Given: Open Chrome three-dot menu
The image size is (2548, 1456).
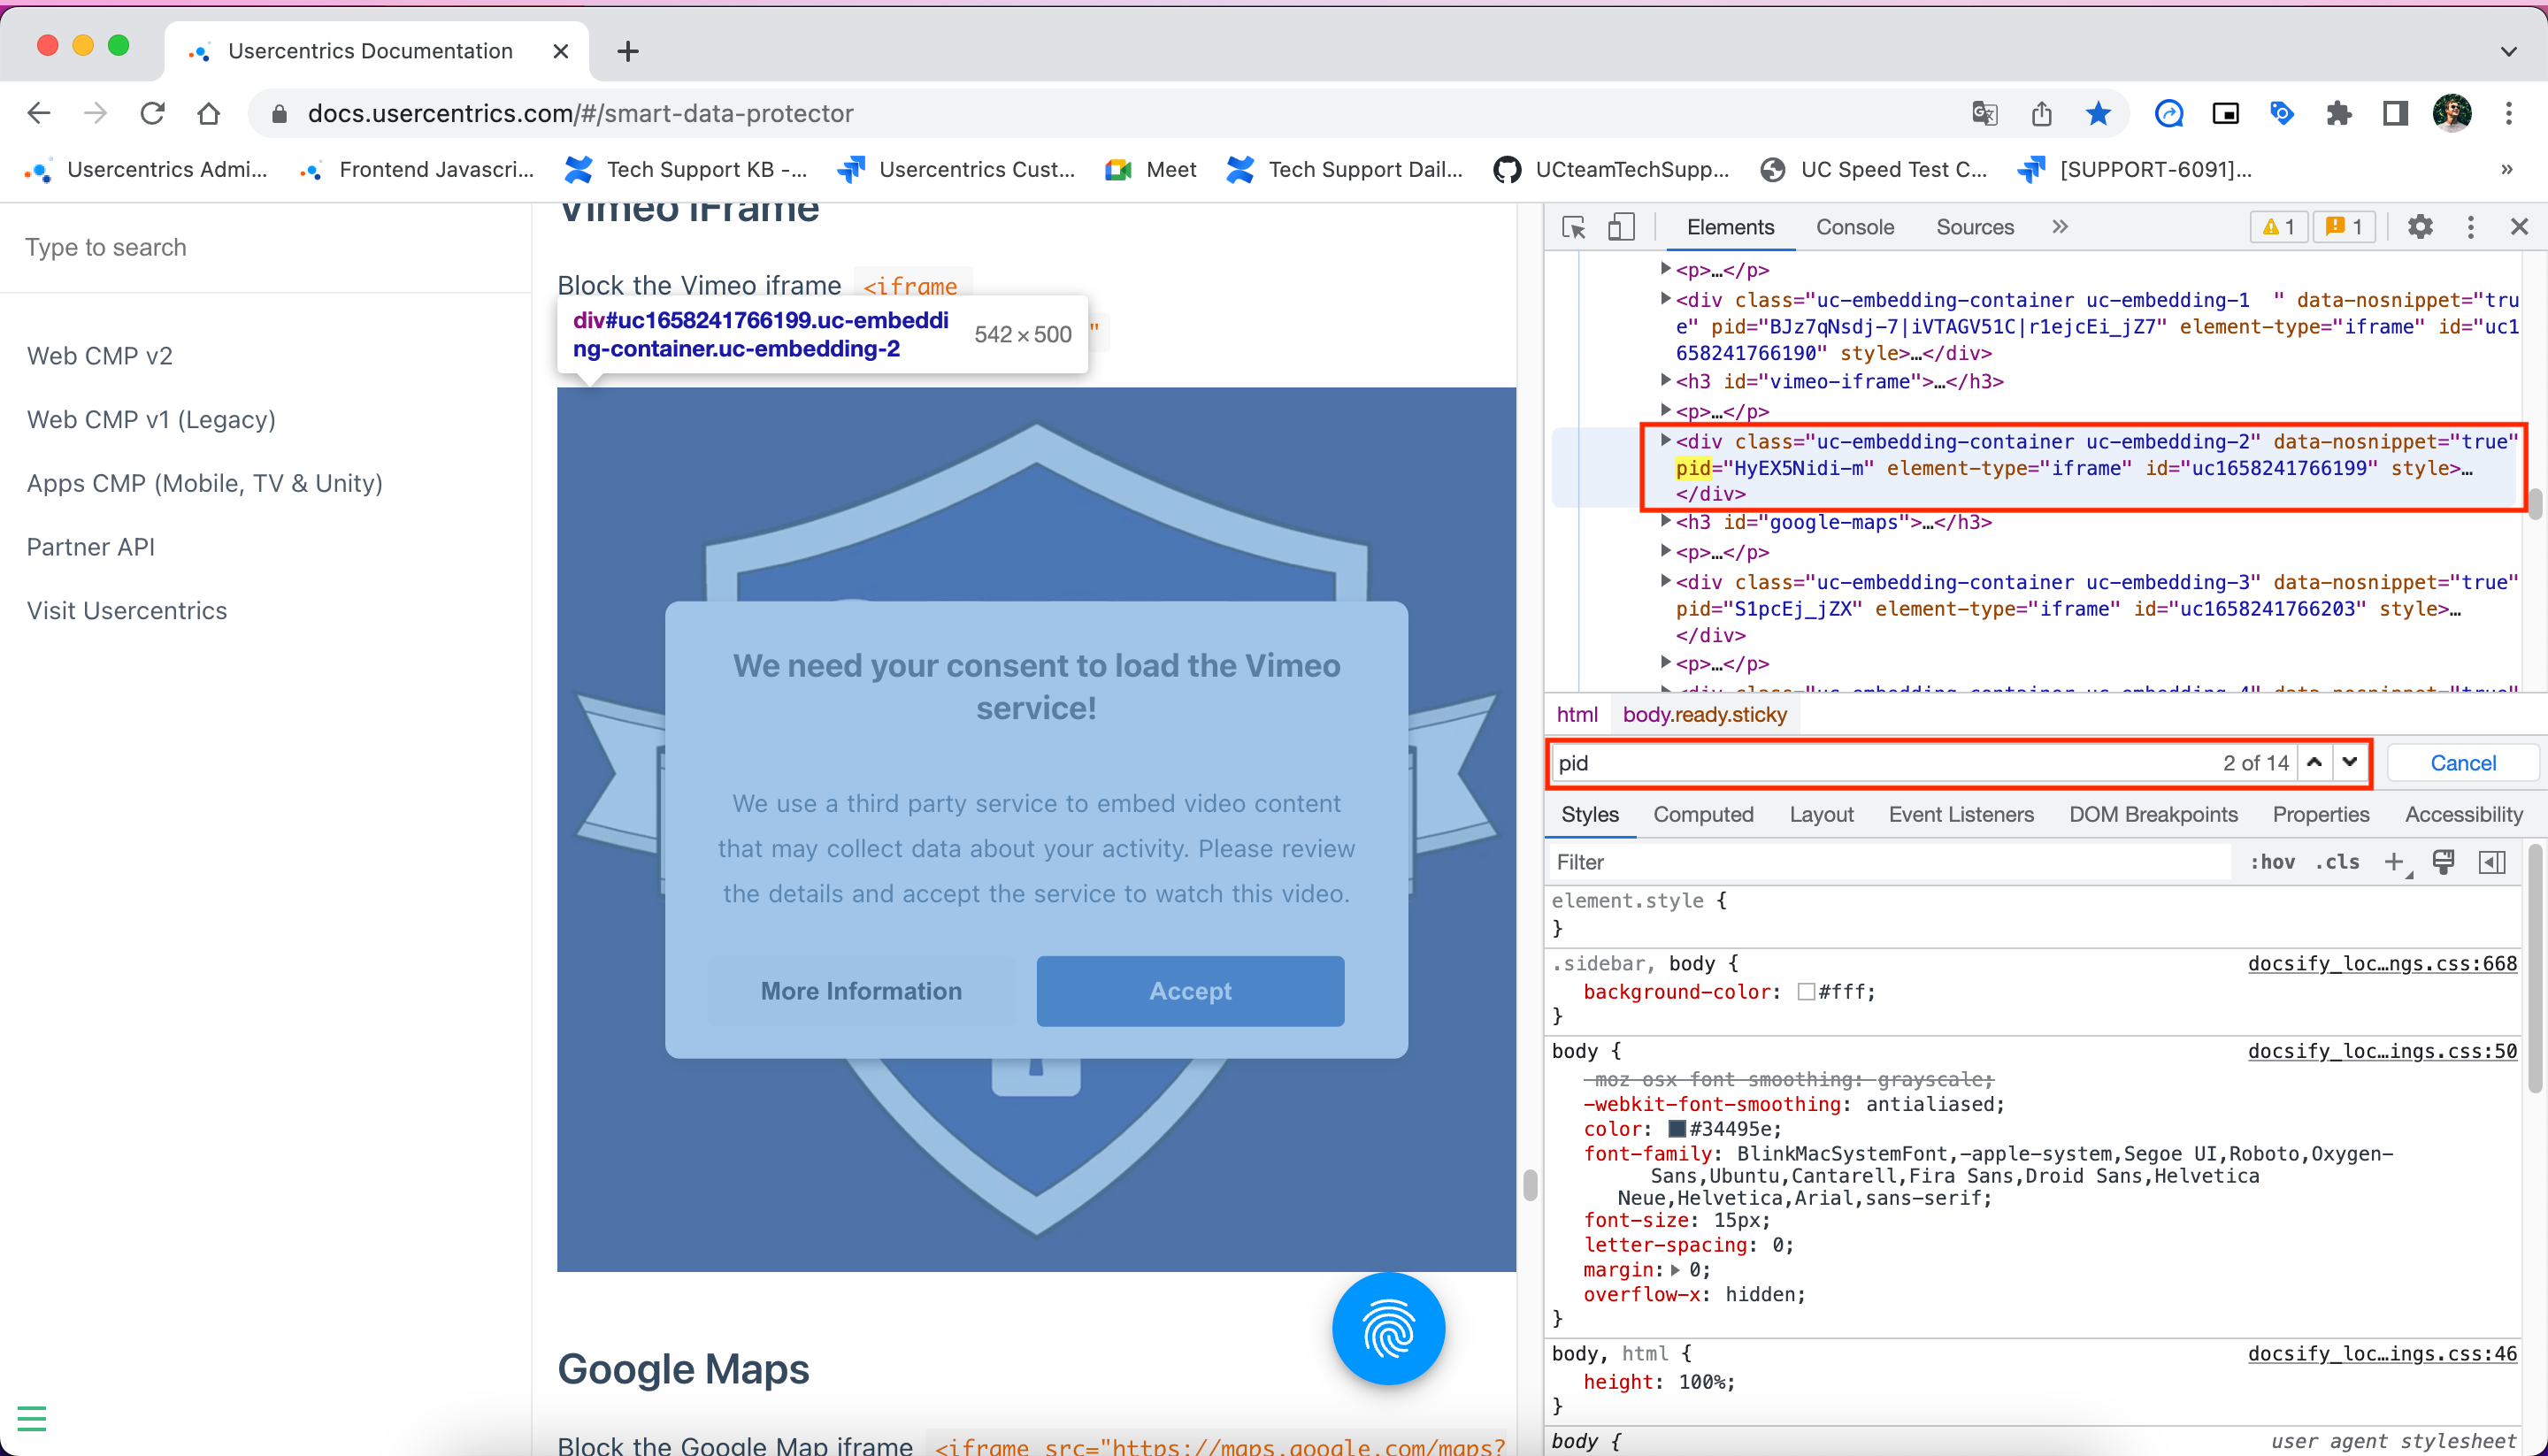Looking at the screenshot, I should (x=2508, y=113).
